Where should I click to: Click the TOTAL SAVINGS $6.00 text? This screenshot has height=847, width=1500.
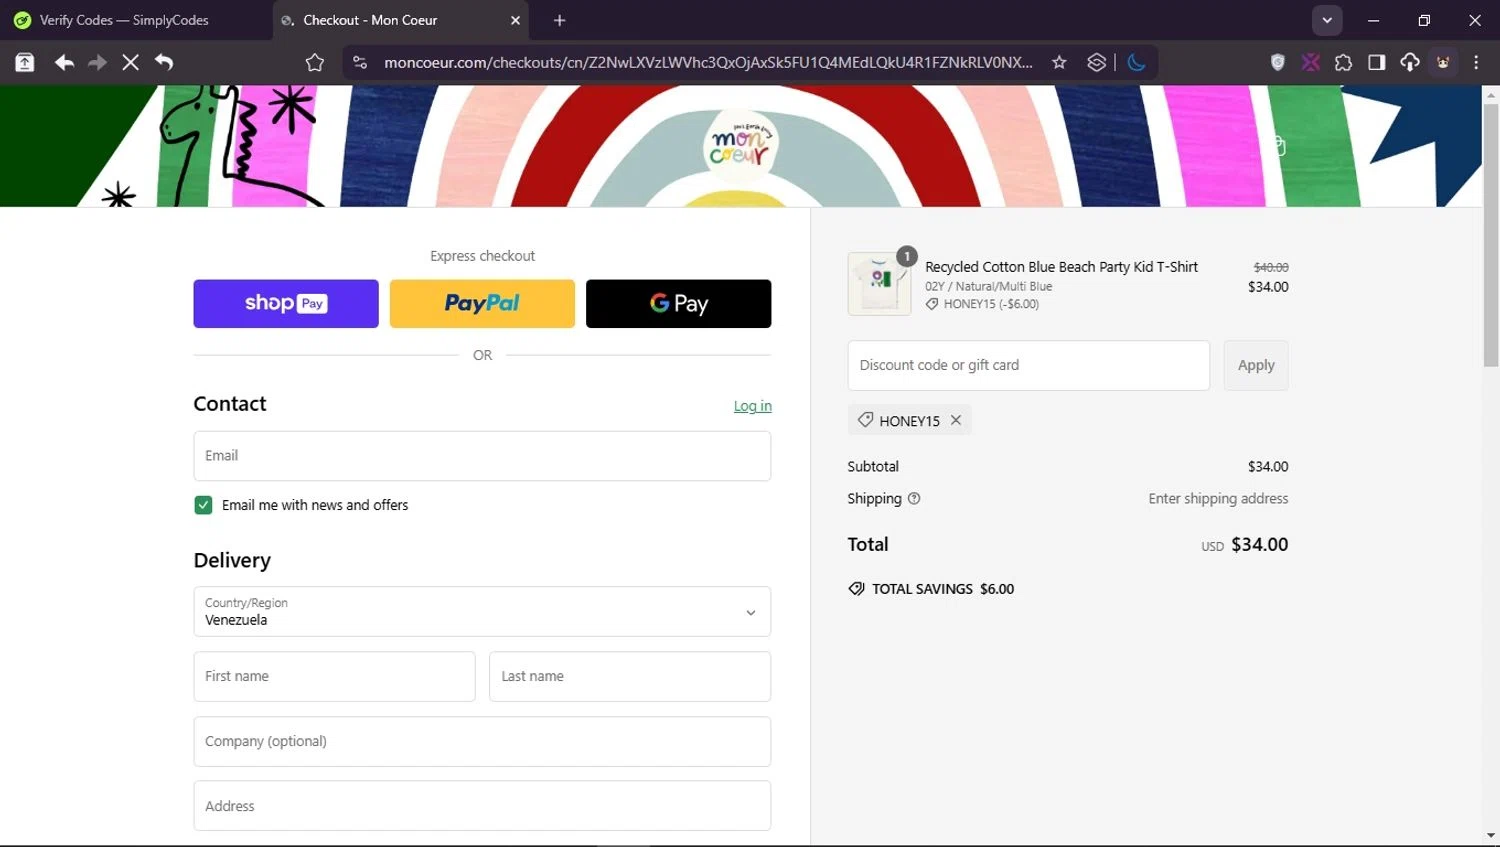click(943, 589)
